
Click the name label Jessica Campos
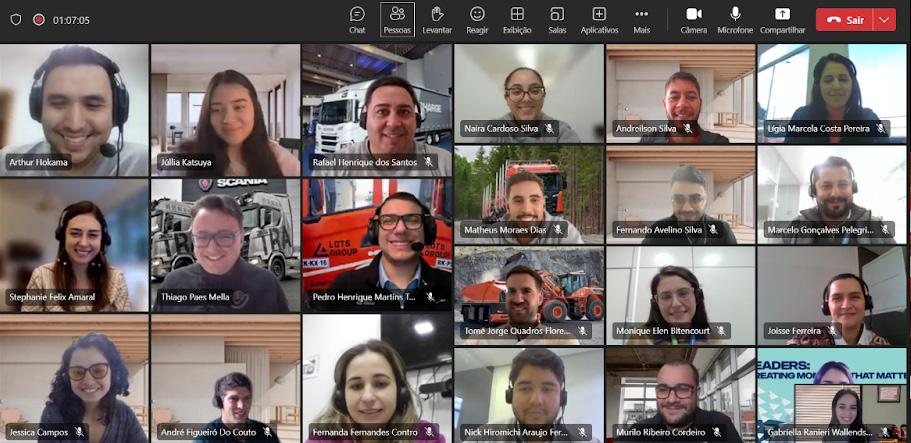pos(38,432)
